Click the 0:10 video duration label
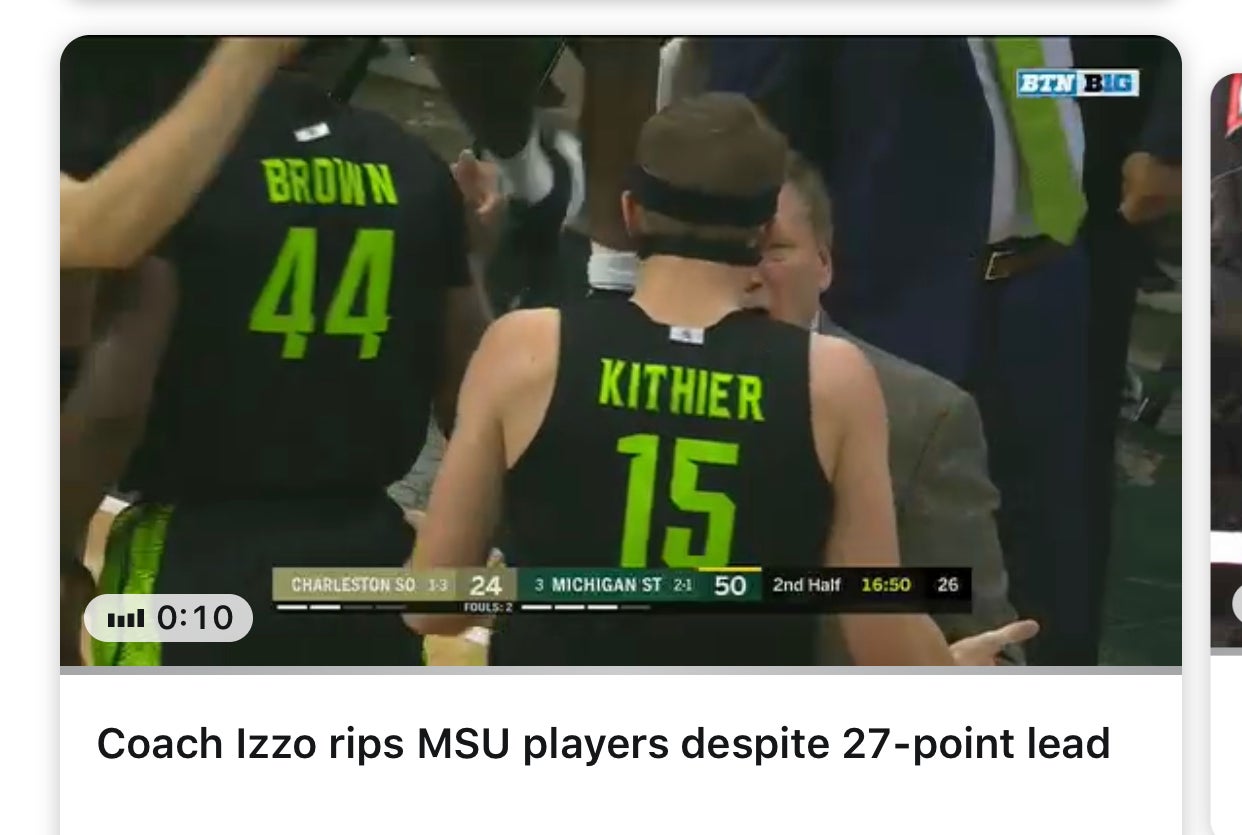The image size is (1242, 835). tap(196, 618)
